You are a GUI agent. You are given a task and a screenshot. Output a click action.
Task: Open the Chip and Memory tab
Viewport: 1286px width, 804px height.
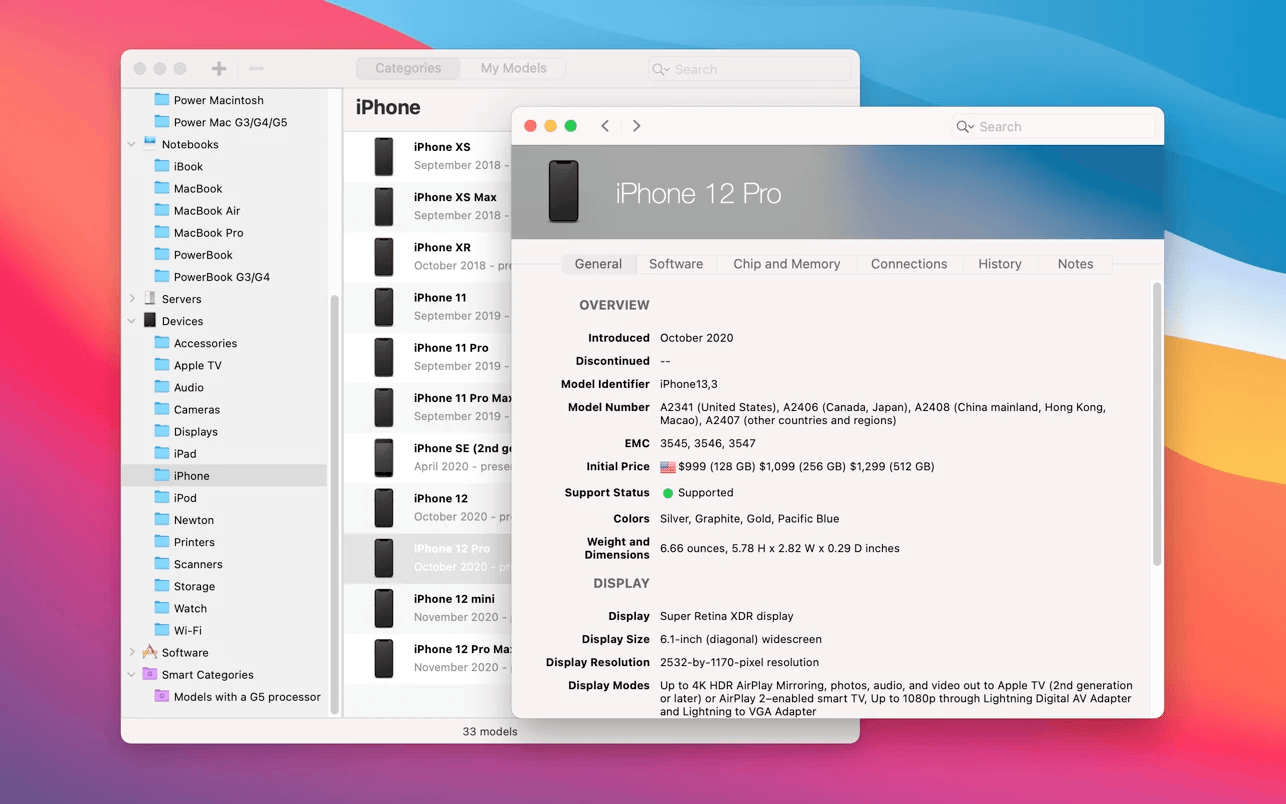pos(786,264)
